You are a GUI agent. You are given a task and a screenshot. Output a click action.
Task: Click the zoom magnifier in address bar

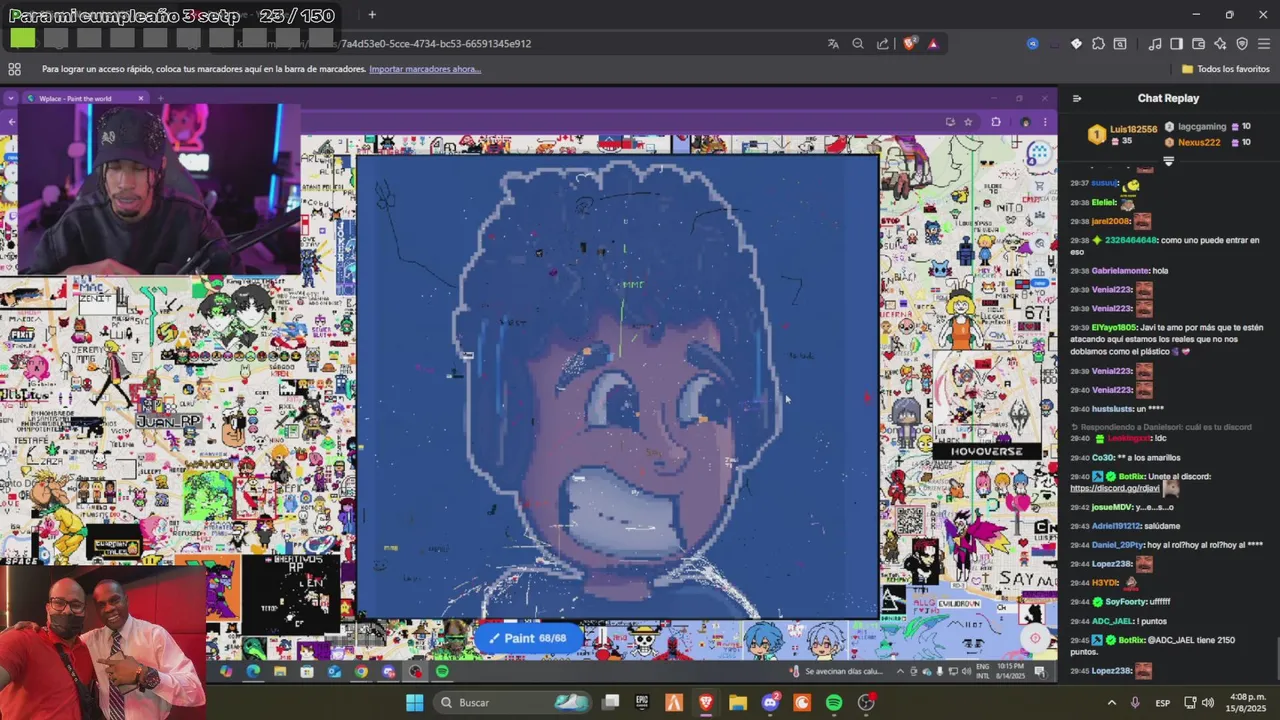858,44
